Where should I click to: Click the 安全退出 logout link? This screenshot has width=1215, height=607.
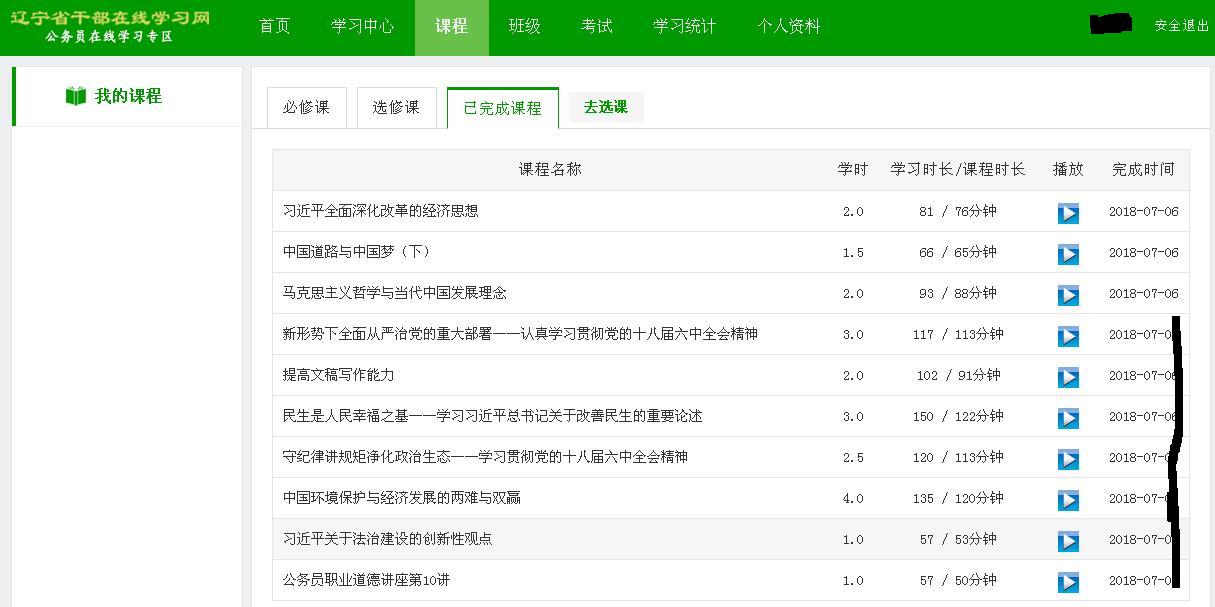click(x=1181, y=26)
